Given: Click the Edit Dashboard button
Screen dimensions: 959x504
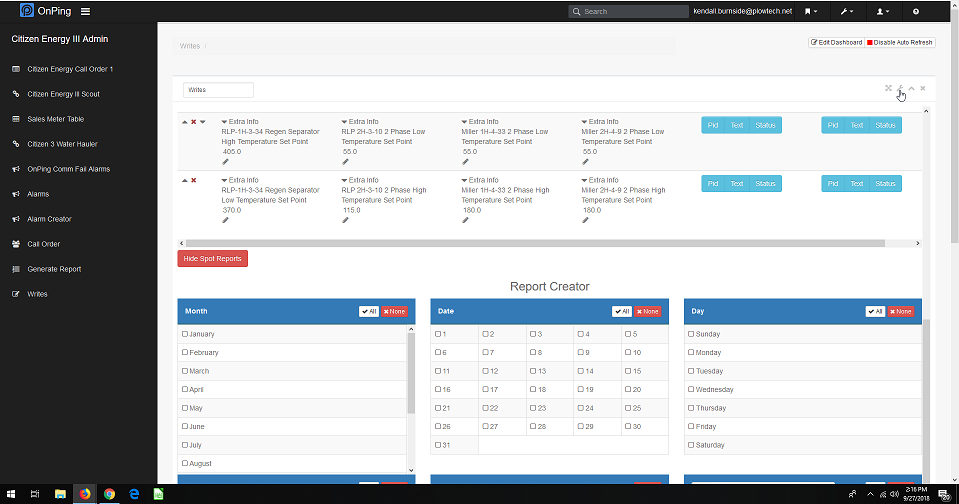Looking at the screenshot, I should coord(836,42).
